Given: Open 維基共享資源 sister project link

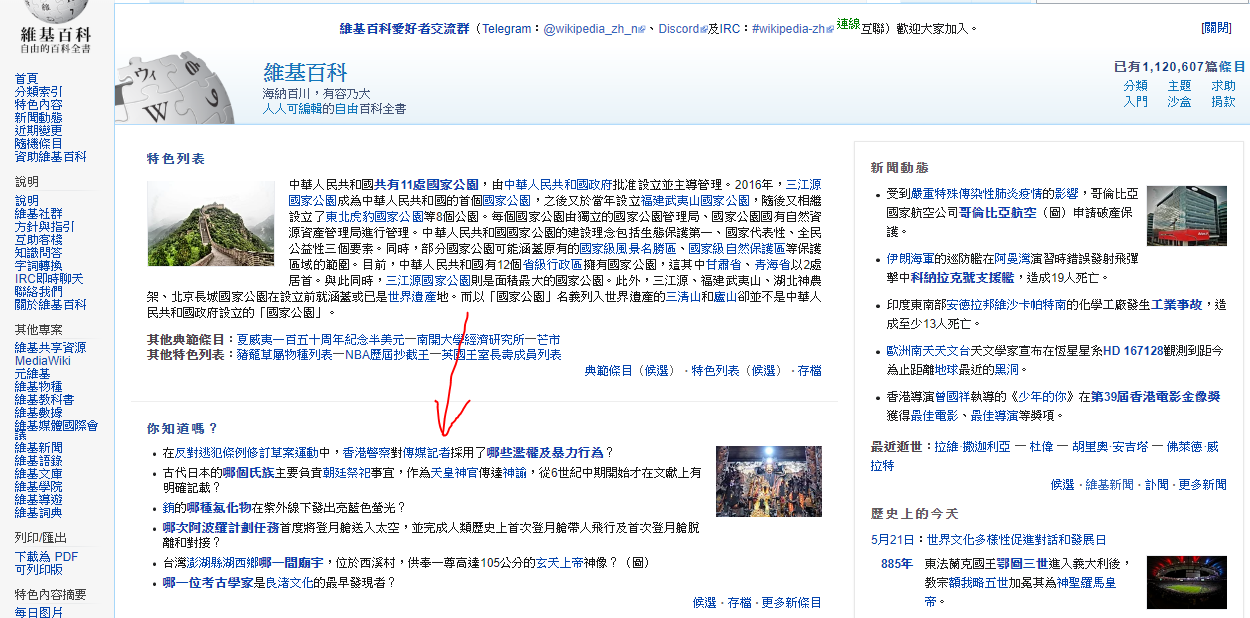Looking at the screenshot, I should 50,348.
